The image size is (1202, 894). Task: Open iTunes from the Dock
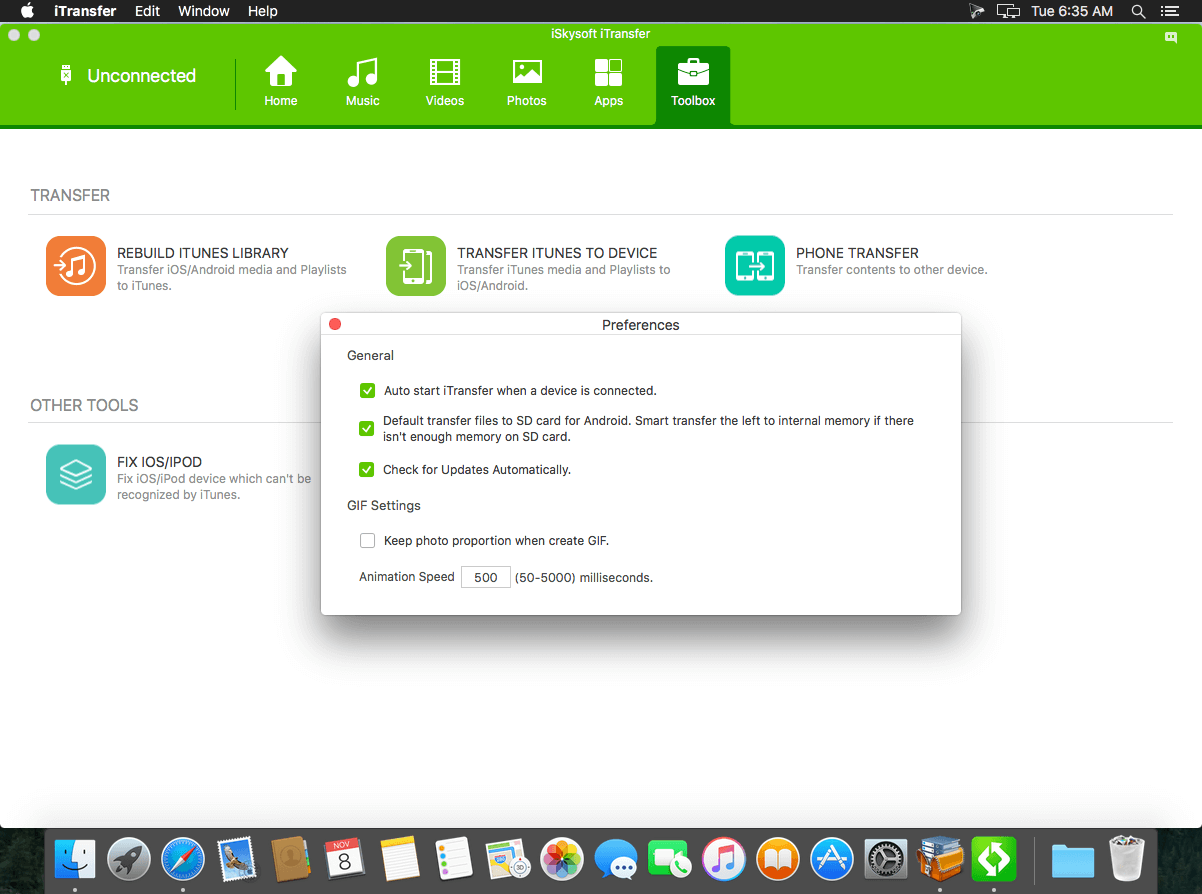[724, 859]
